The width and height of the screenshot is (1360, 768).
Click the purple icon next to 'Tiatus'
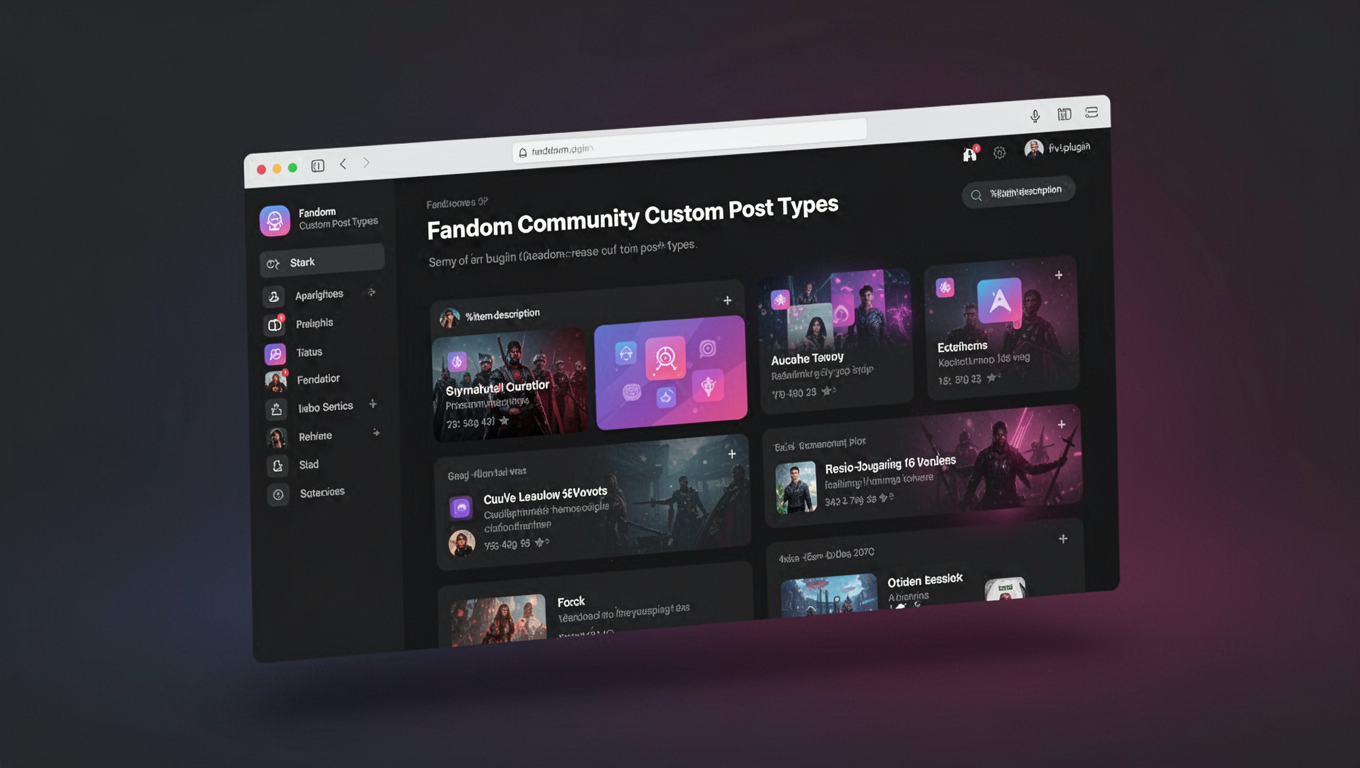point(275,354)
